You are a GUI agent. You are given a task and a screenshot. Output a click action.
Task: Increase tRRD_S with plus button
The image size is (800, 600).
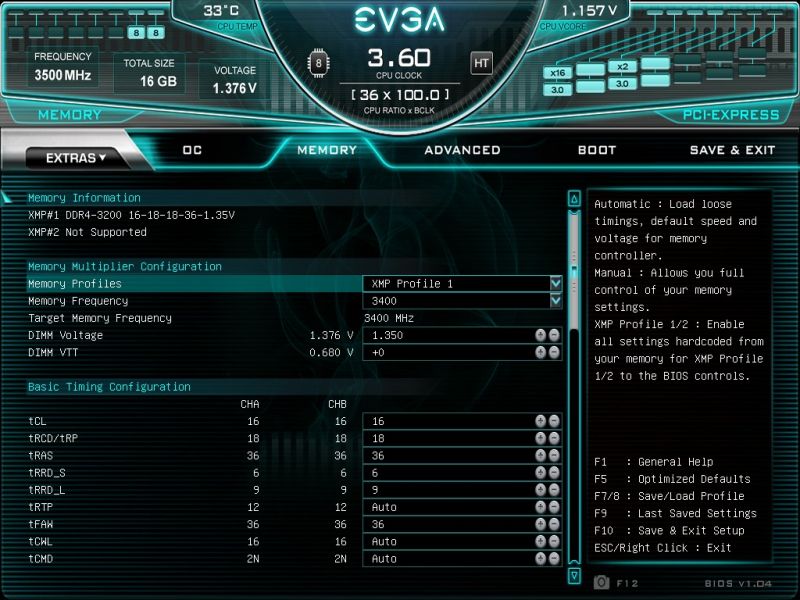point(540,472)
